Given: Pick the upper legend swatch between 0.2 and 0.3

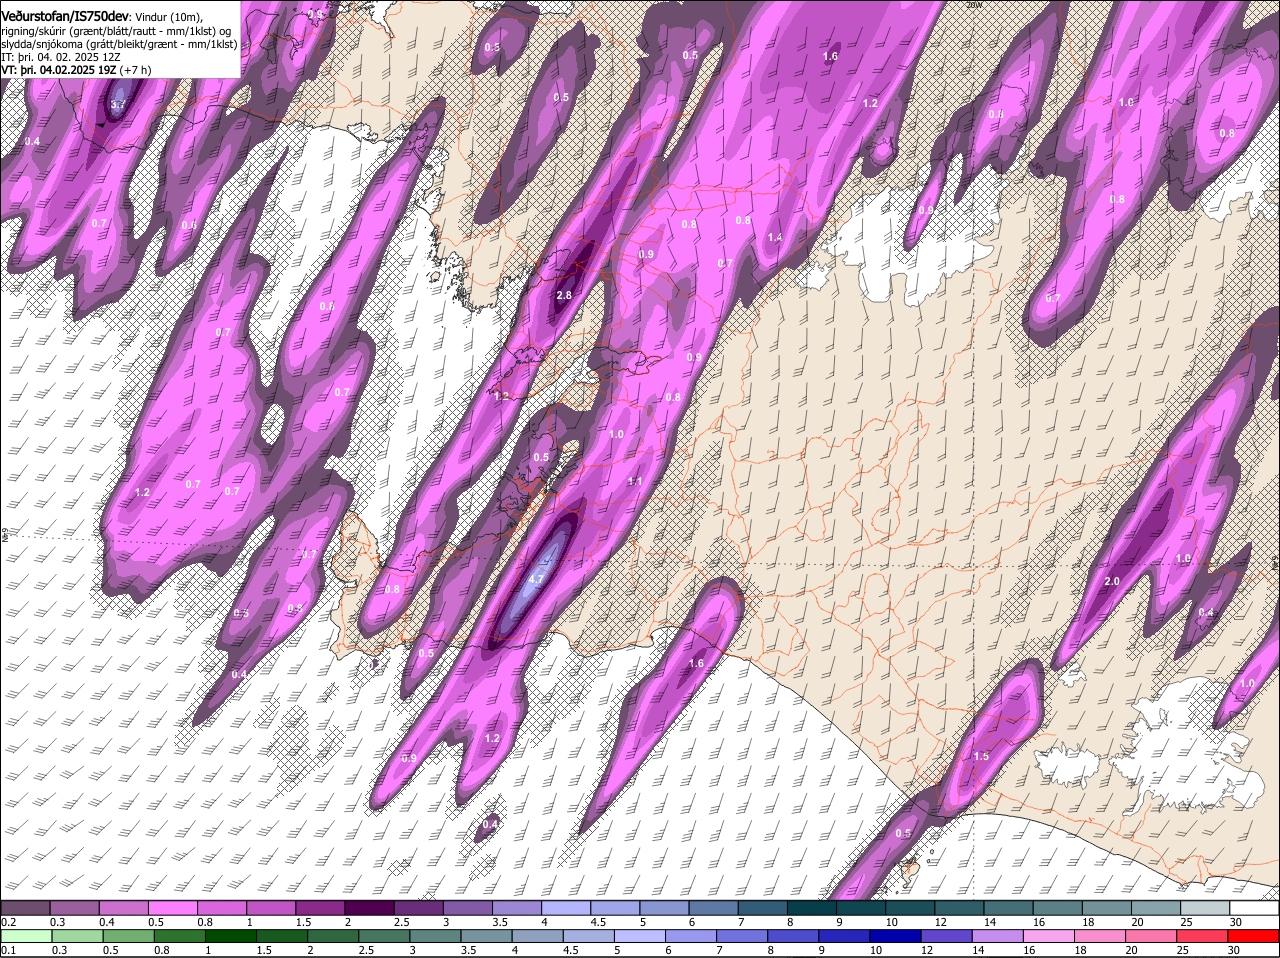Looking at the screenshot, I should 26,907.
